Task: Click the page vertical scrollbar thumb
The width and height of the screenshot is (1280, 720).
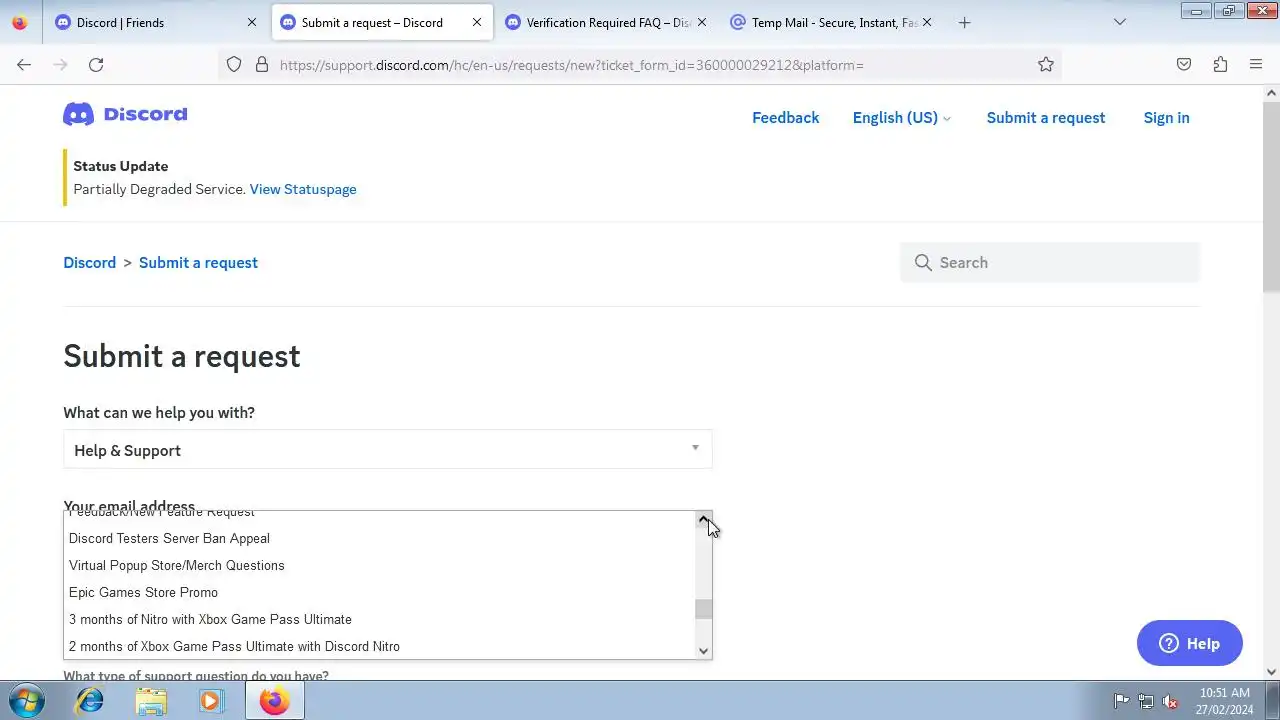Action: point(1271,196)
